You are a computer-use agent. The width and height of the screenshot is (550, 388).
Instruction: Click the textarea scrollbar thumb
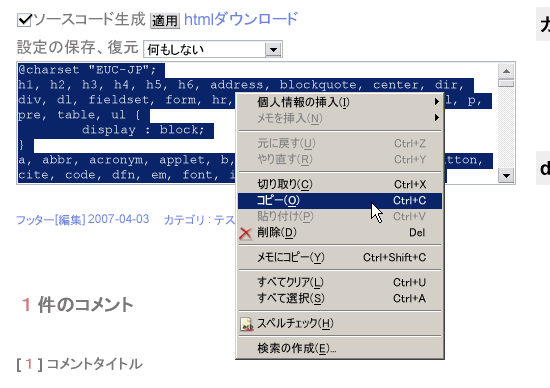[x=506, y=83]
